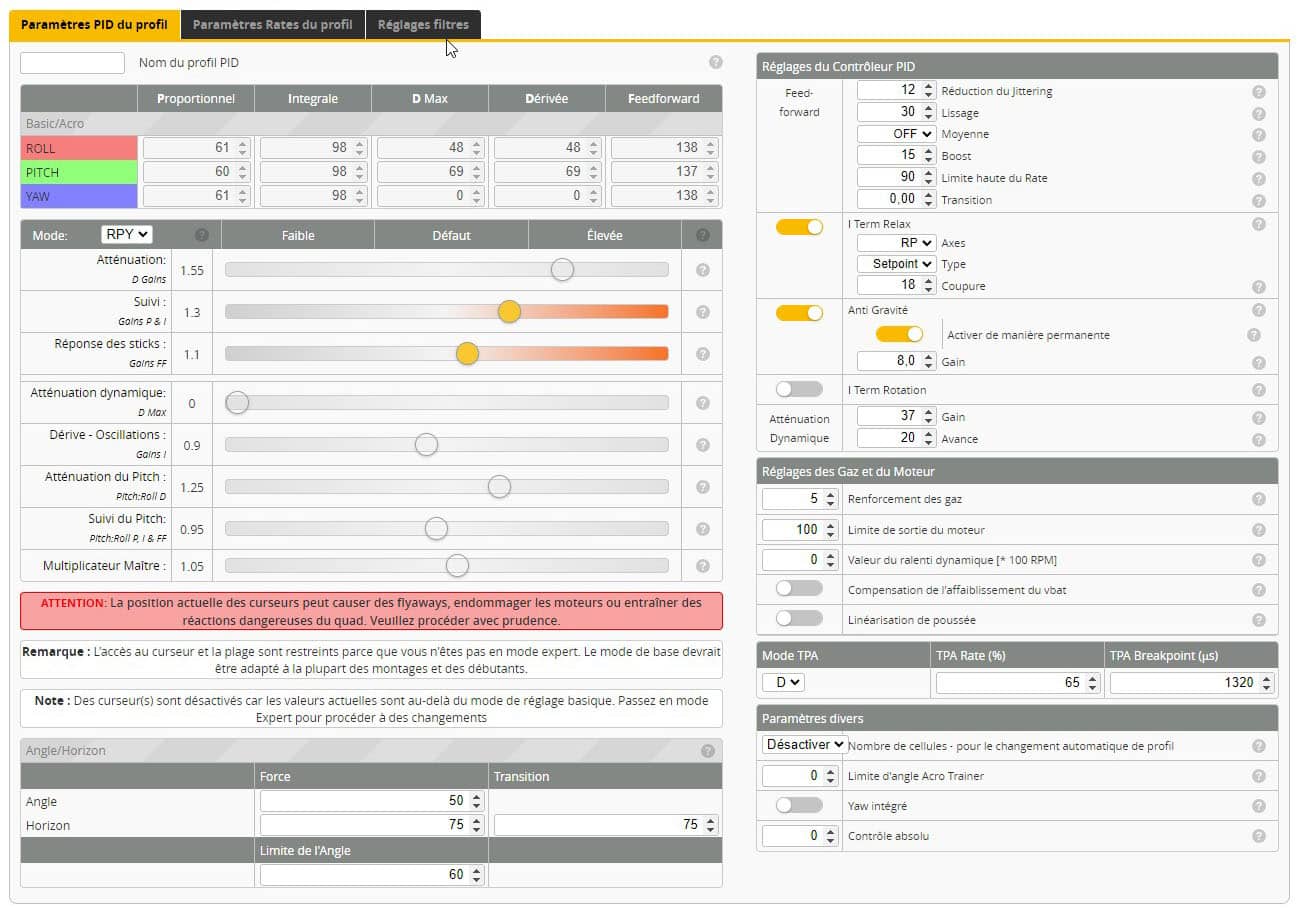Screen dimensions: 1309x911
Task: Open help icon for Contrôle absolu
Action: (x=1258, y=836)
